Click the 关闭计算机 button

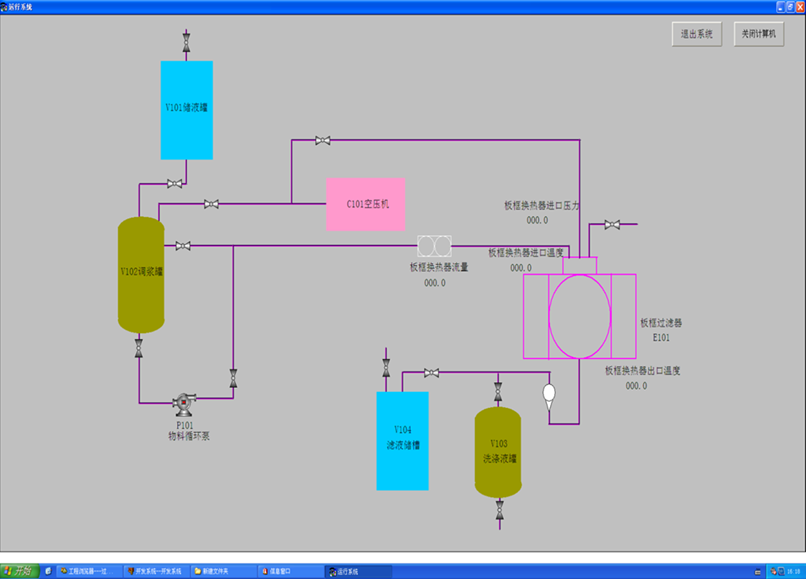point(758,34)
